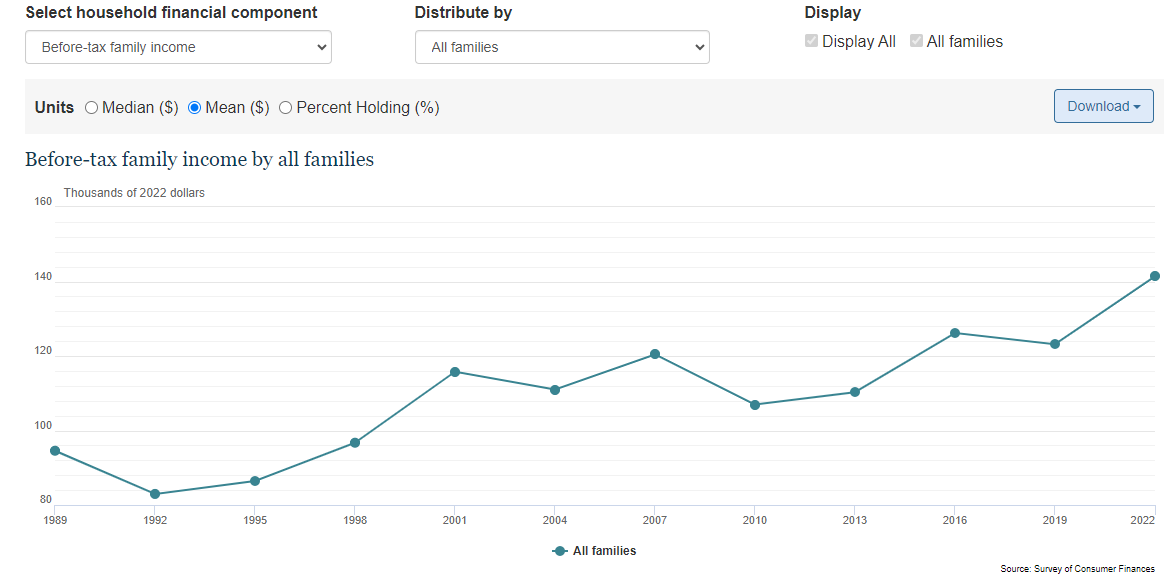Select the Mean ($) radio button
The width and height of the screenshot is (1164, 576).
click(195, 108)
